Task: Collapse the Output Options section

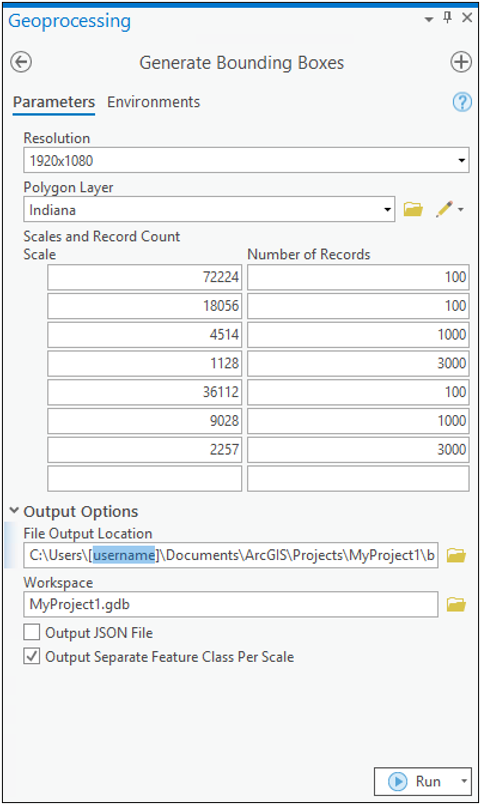Action: pos(14,511)
